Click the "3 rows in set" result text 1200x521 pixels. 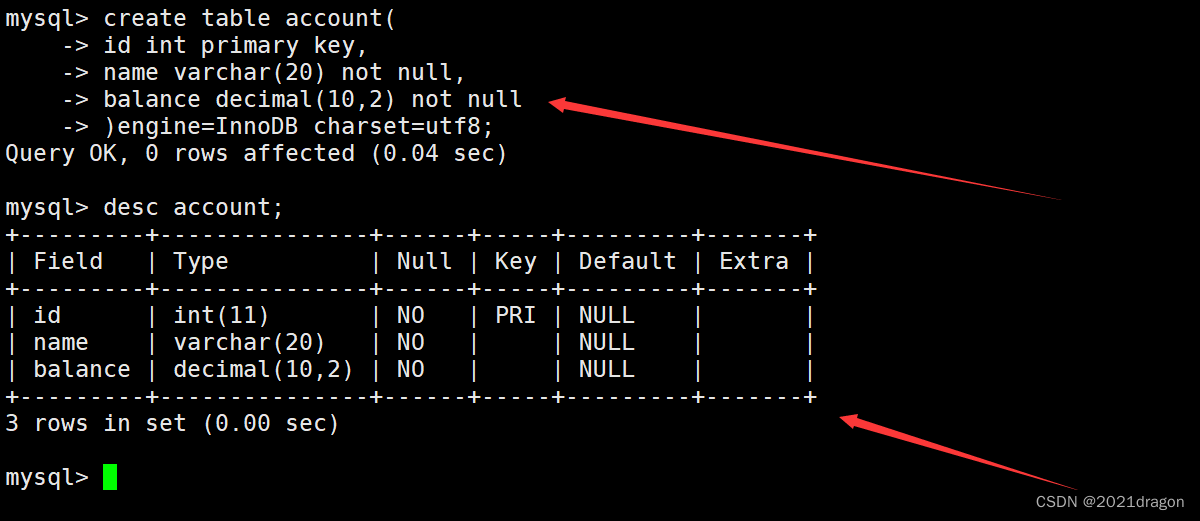point(172,423)
